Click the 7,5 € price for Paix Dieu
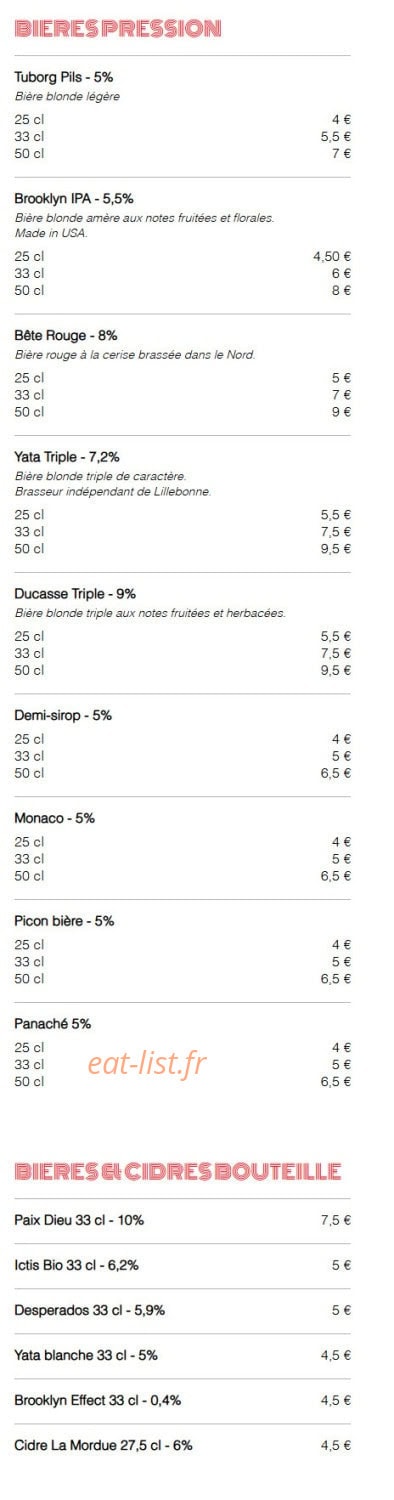The width and height of the screenshot is (394, 1500). 336,1220
